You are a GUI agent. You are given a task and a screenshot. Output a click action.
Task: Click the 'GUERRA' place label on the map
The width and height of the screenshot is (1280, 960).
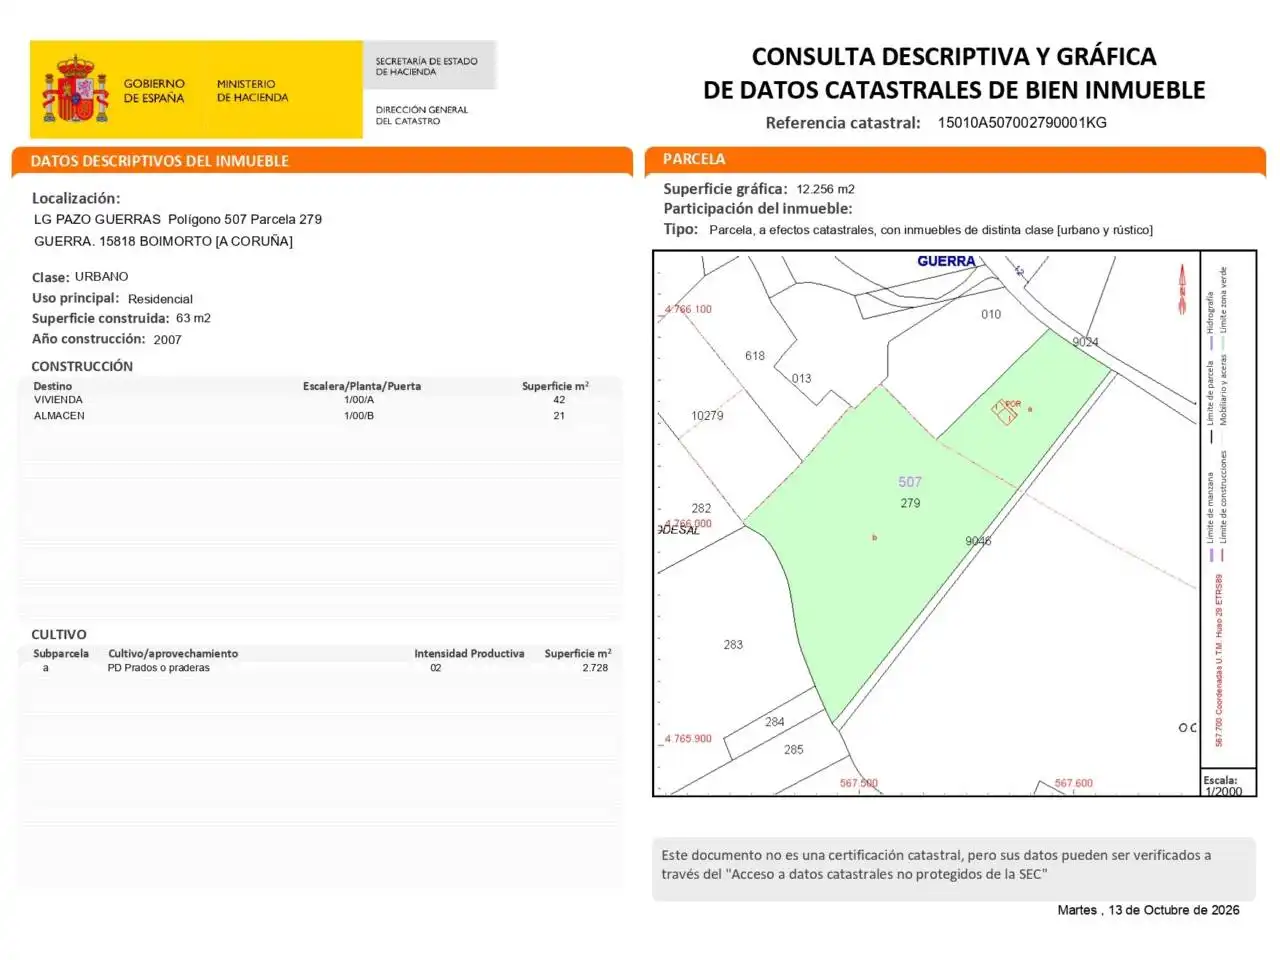946,261
